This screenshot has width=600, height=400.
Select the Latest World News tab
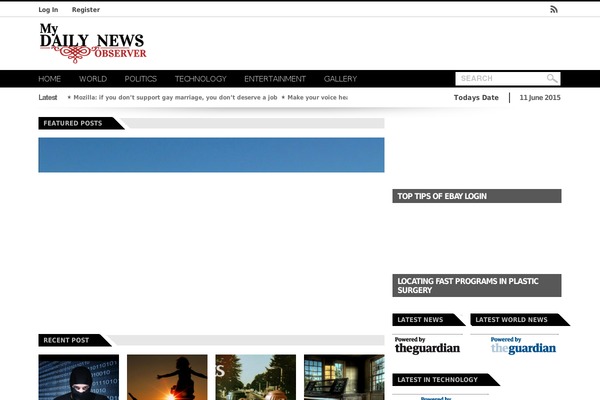[520, 320]
